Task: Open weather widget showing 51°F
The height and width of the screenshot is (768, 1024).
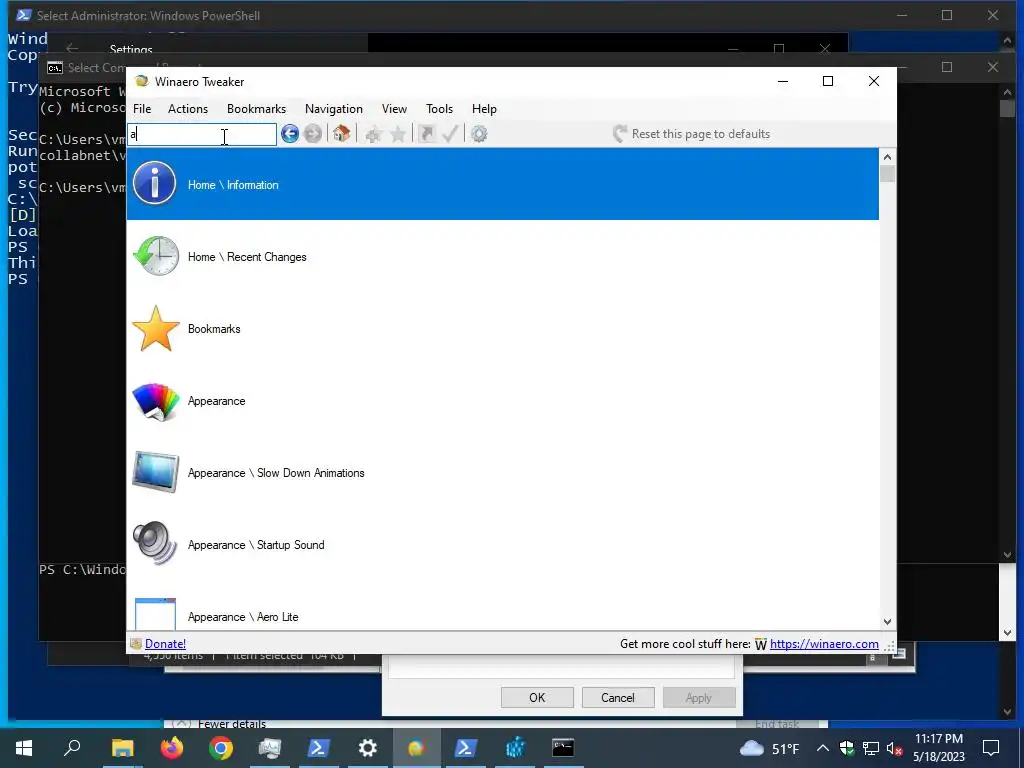Action: [769, 748]
